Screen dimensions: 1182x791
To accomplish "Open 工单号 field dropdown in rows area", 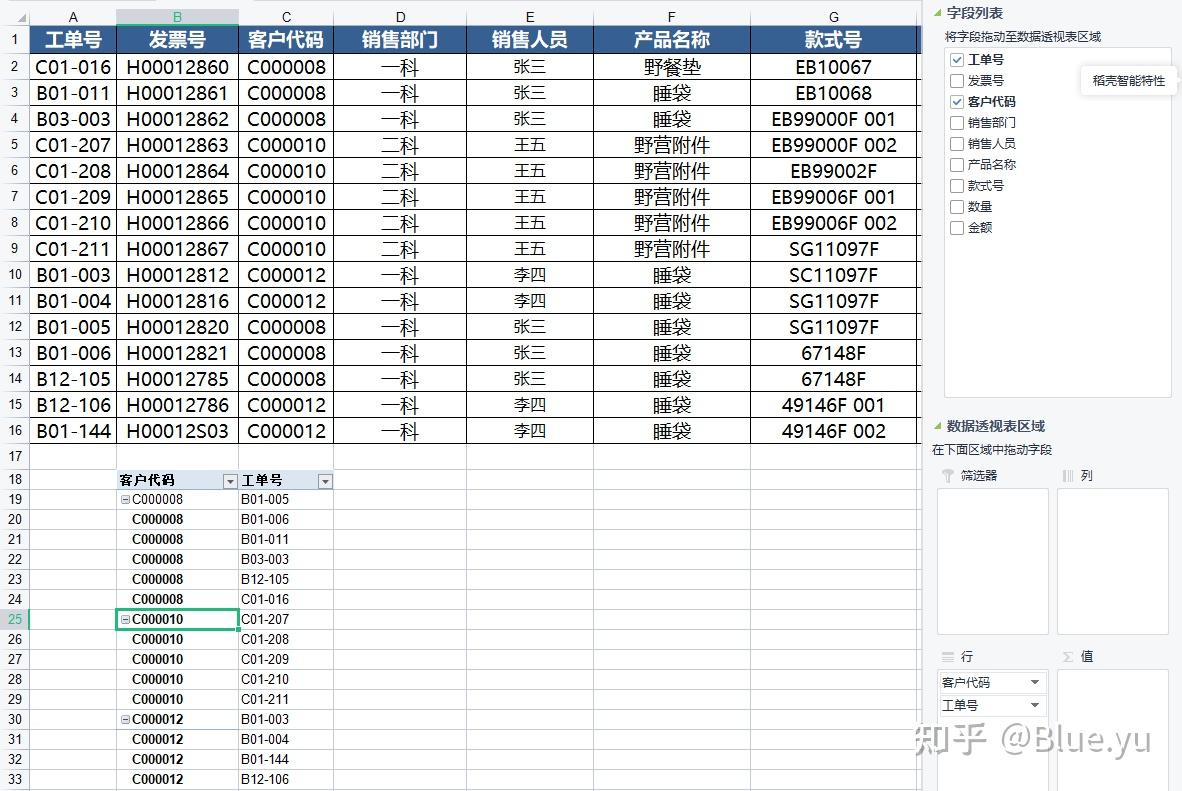I will (x=1035, y=705).
